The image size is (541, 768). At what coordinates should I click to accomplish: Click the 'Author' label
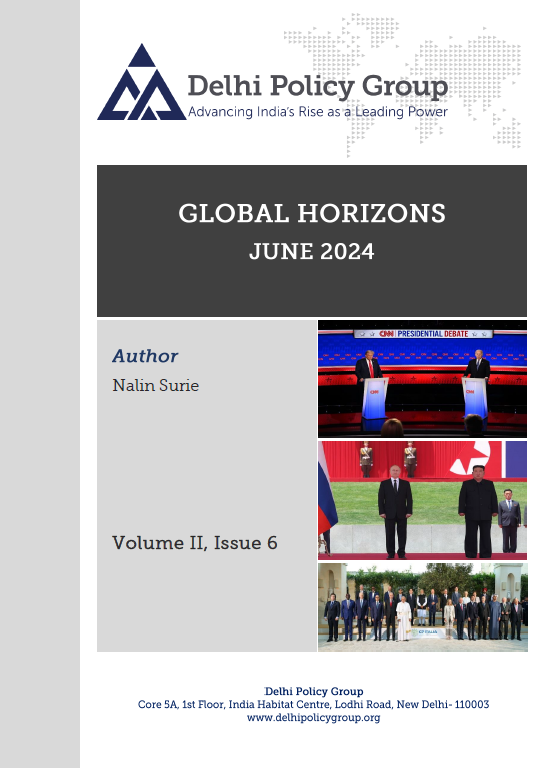click(x=145, y=356)
